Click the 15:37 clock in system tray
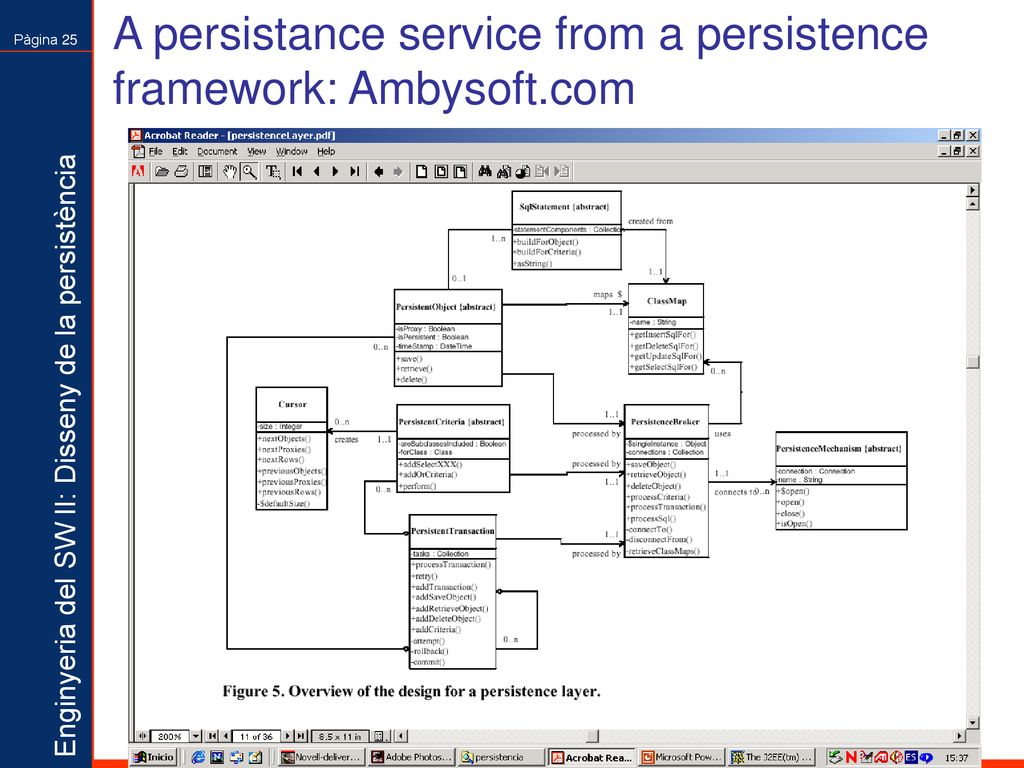 coord(956,758)
